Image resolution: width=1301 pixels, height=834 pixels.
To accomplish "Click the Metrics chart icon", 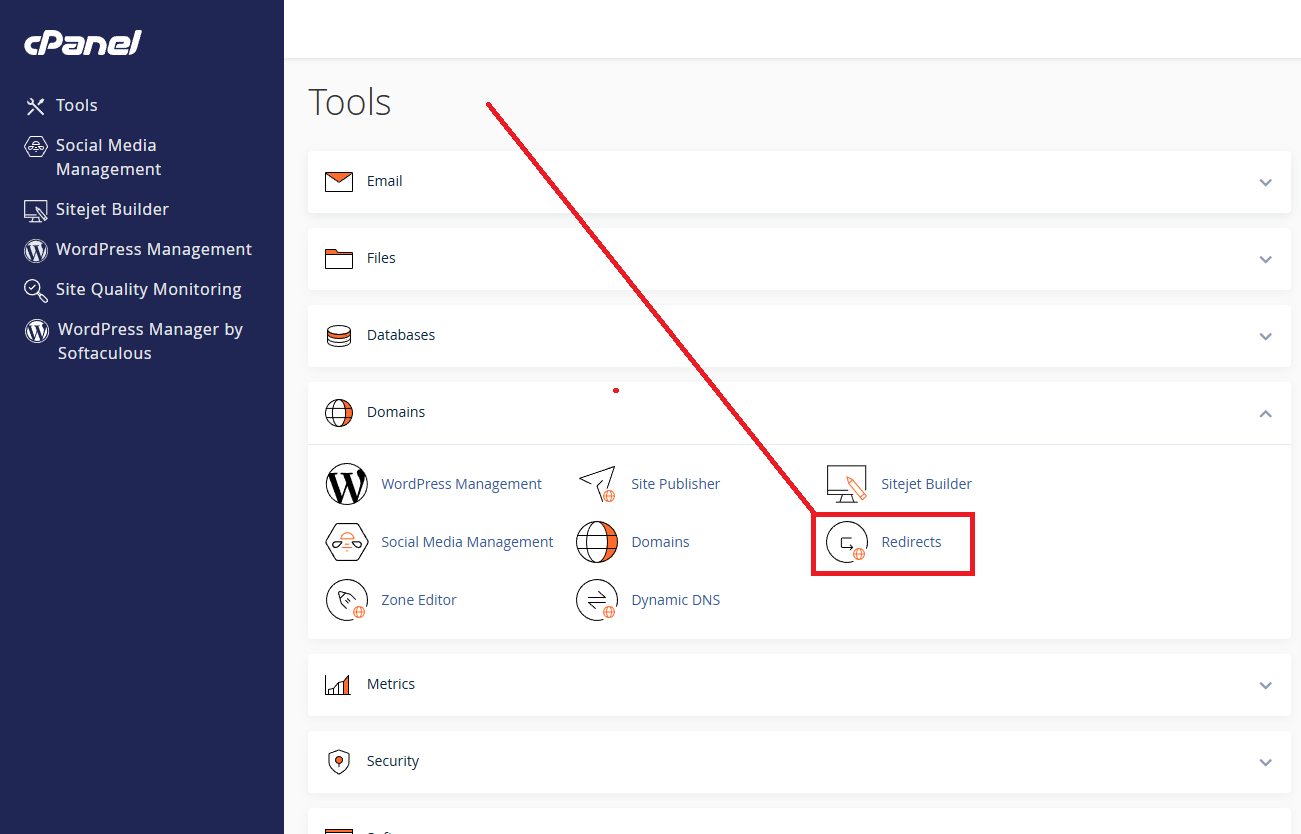I will point(338,685).
